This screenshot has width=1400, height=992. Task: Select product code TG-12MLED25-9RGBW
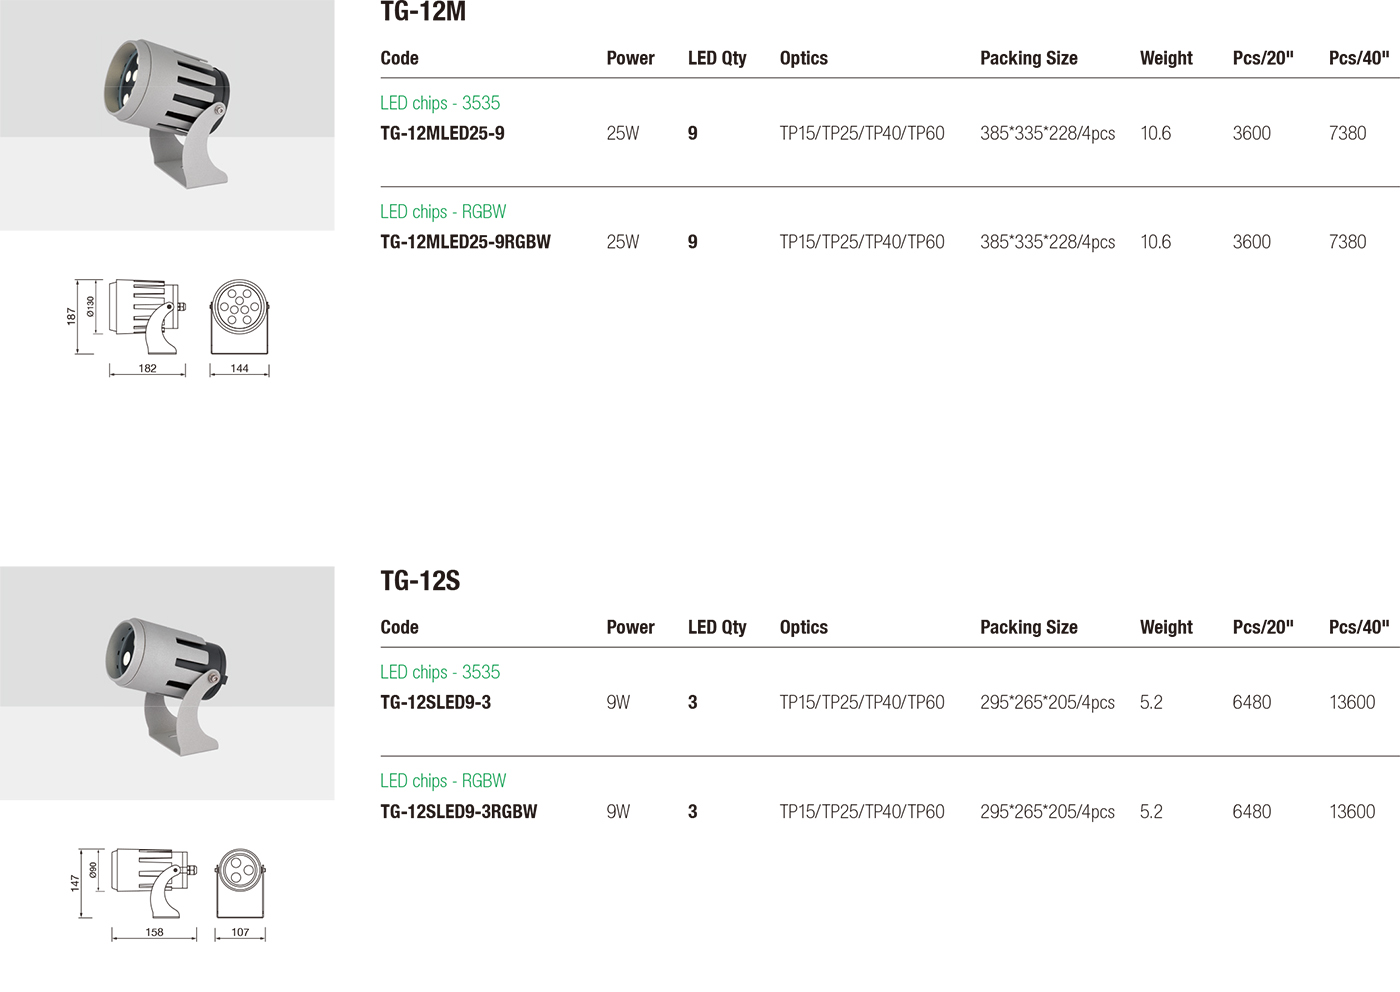tap(465, 242)
